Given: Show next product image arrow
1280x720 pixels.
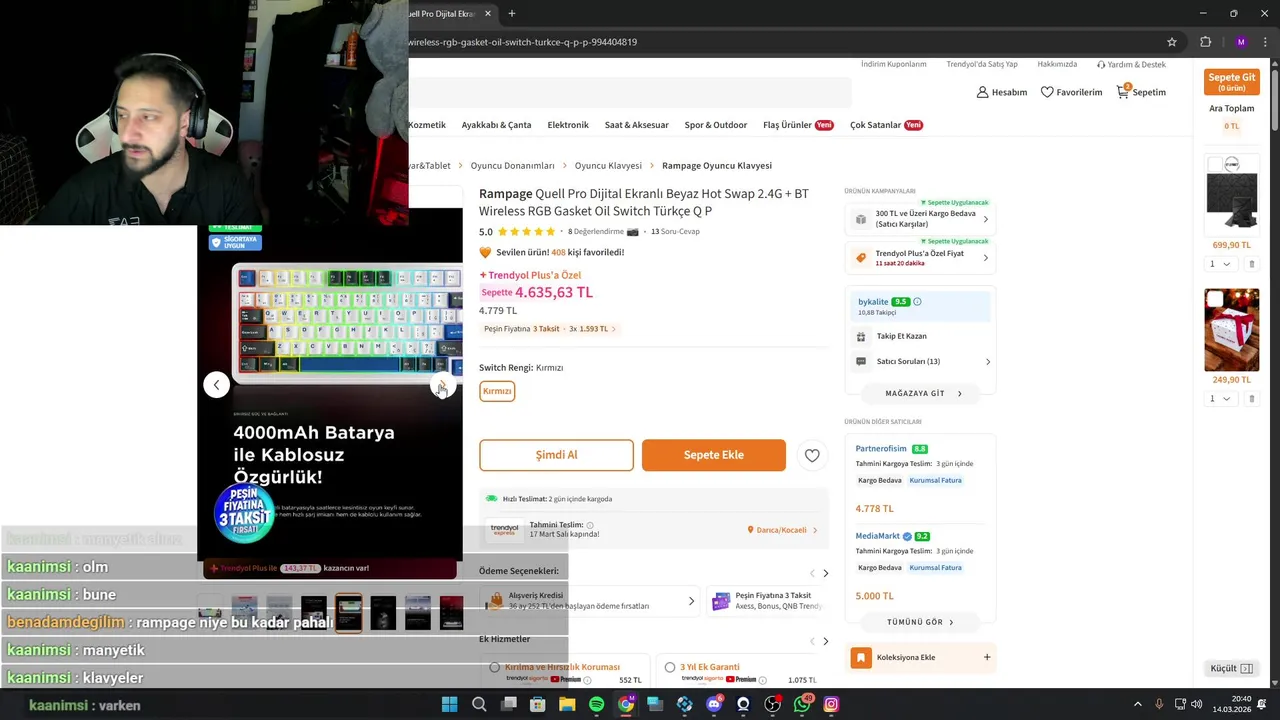Looking at the screenshot, I should click(x=443, y=385).
